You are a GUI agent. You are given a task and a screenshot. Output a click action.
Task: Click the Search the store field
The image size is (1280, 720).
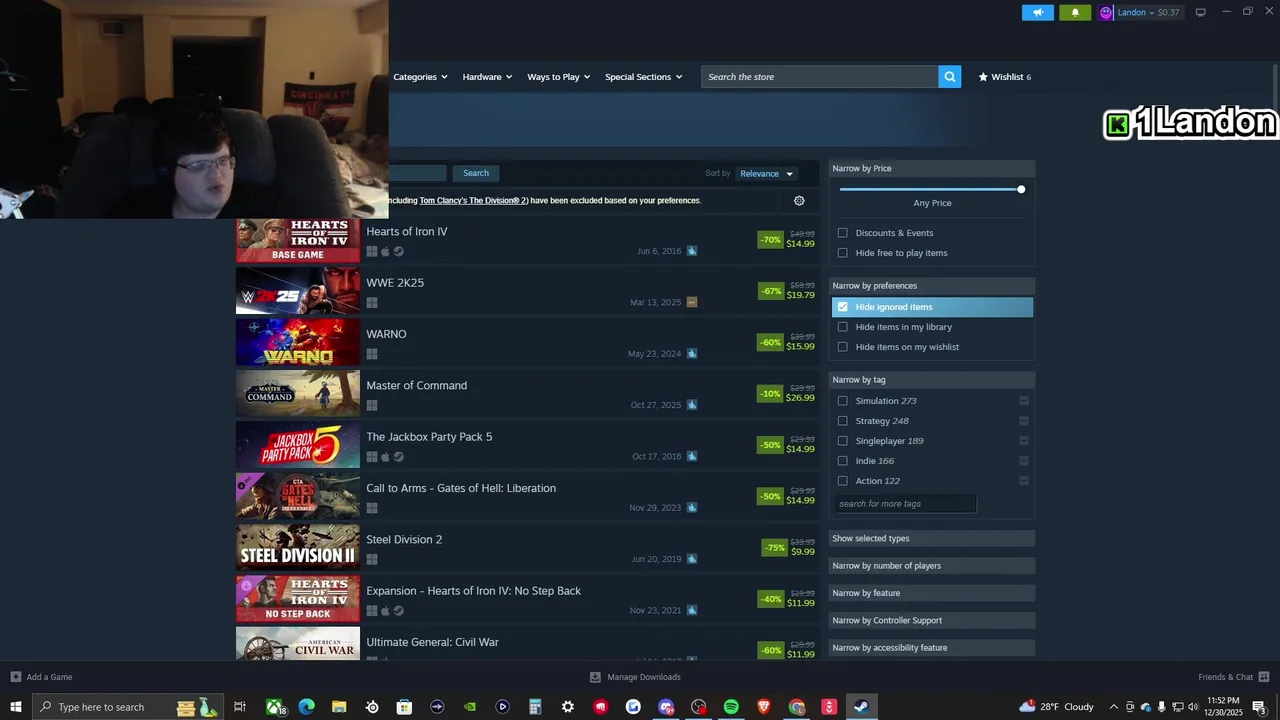click(820, 77)
